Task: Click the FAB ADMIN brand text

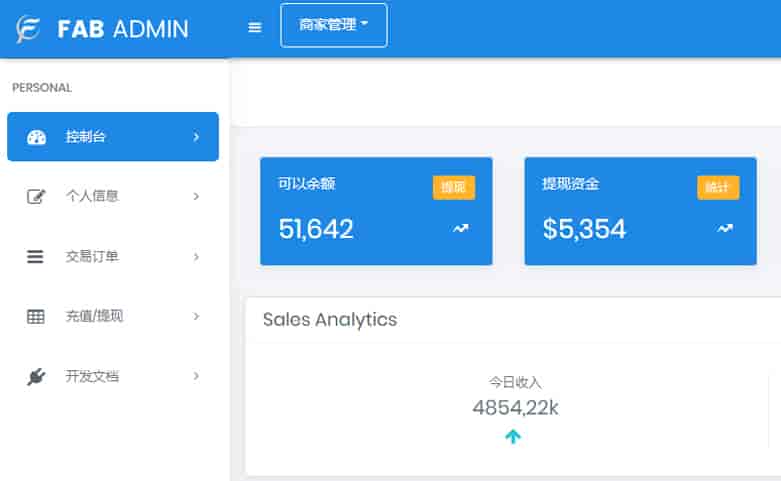Action: click(x=123, y=29)
